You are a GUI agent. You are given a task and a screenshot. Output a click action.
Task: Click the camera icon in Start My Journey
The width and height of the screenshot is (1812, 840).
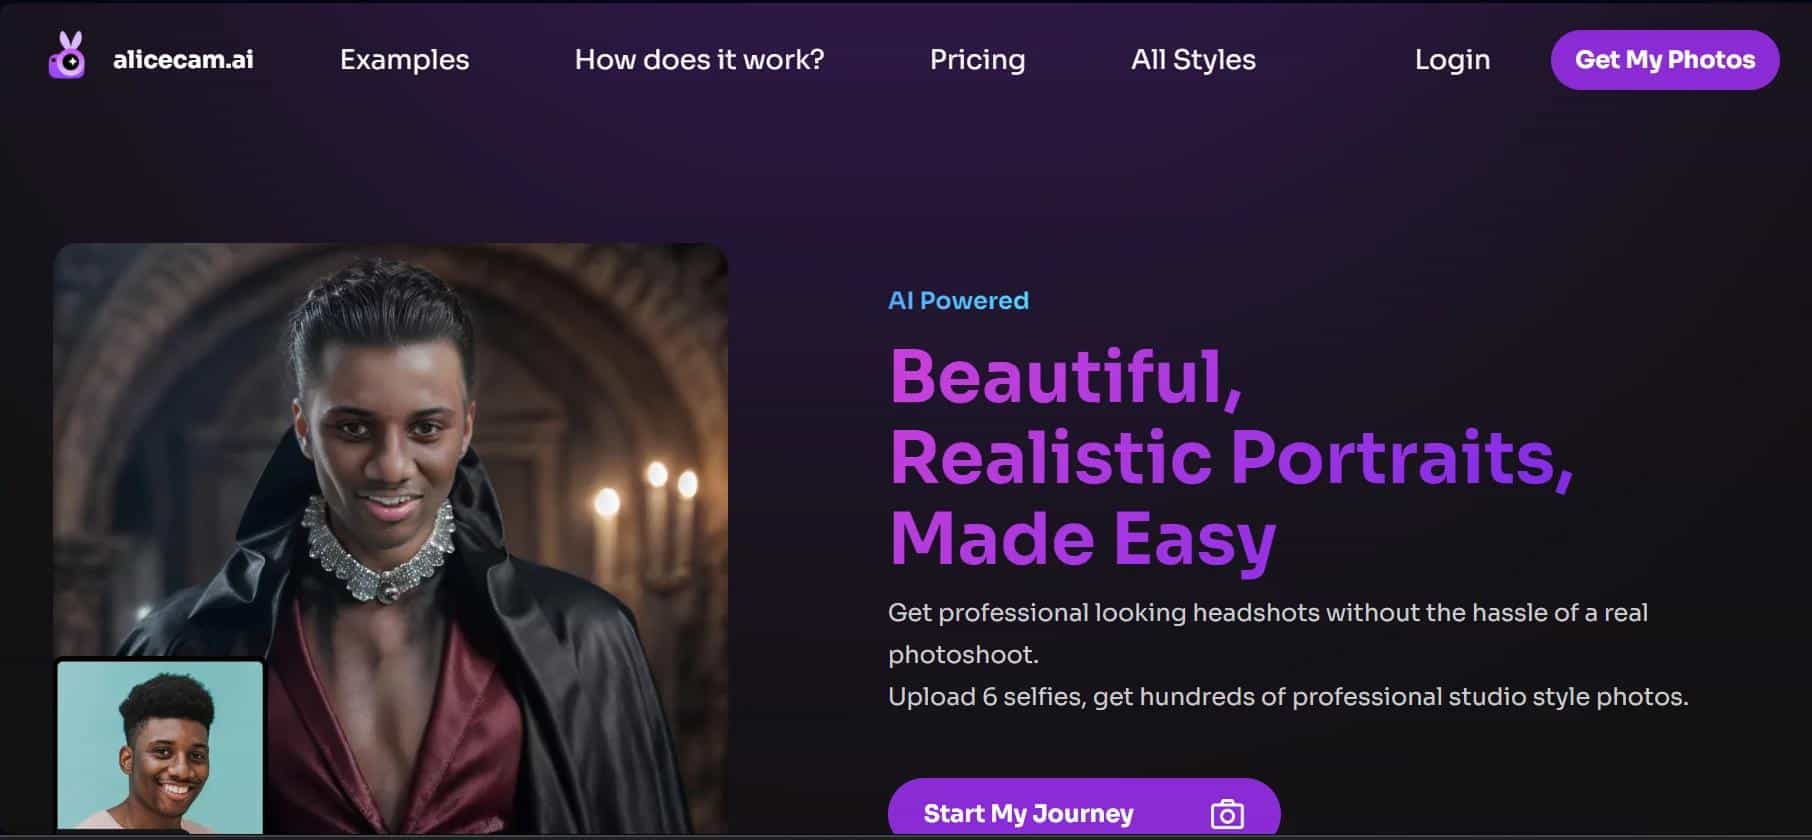1227,814
